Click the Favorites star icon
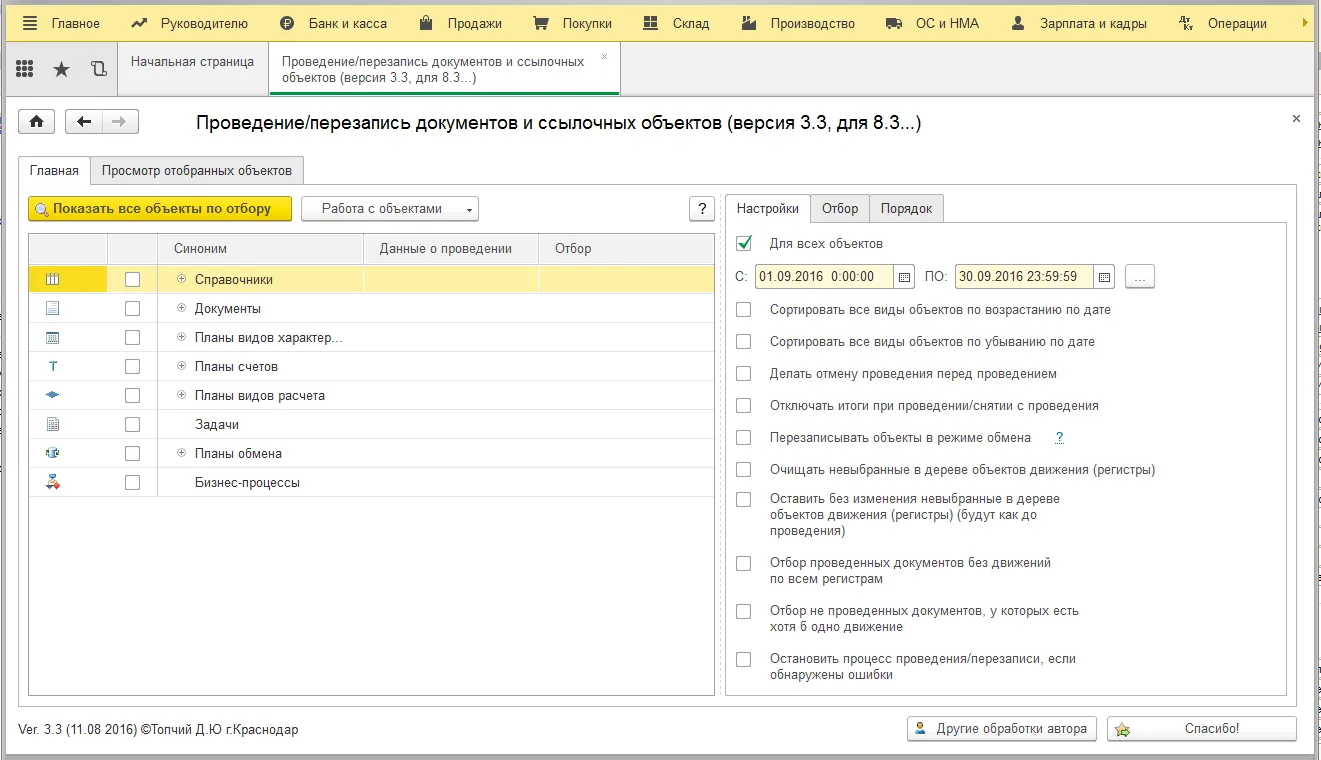 (x=62, y=69)
